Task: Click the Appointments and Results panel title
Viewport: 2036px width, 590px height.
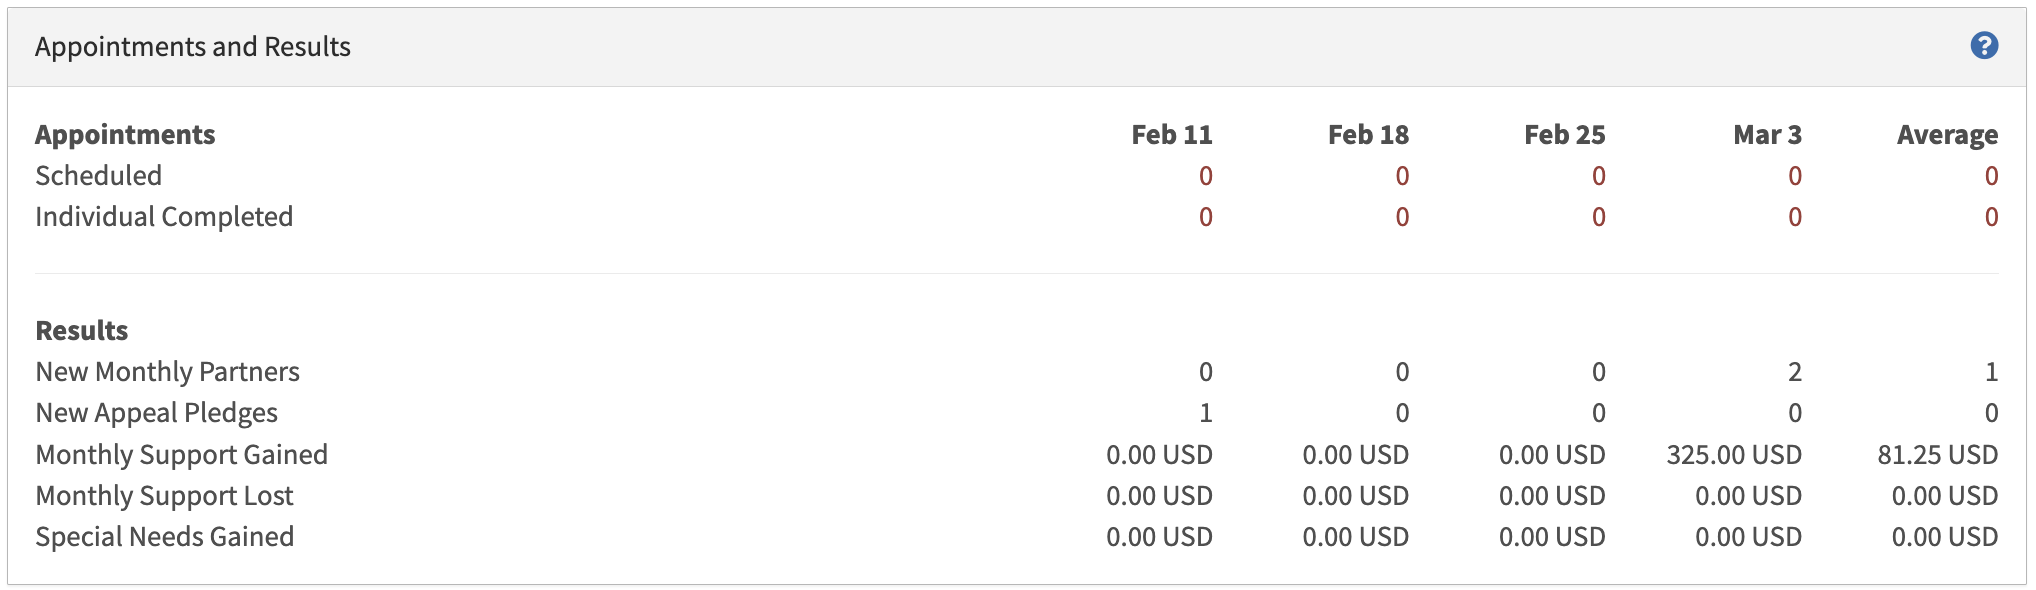Action: 193,47
